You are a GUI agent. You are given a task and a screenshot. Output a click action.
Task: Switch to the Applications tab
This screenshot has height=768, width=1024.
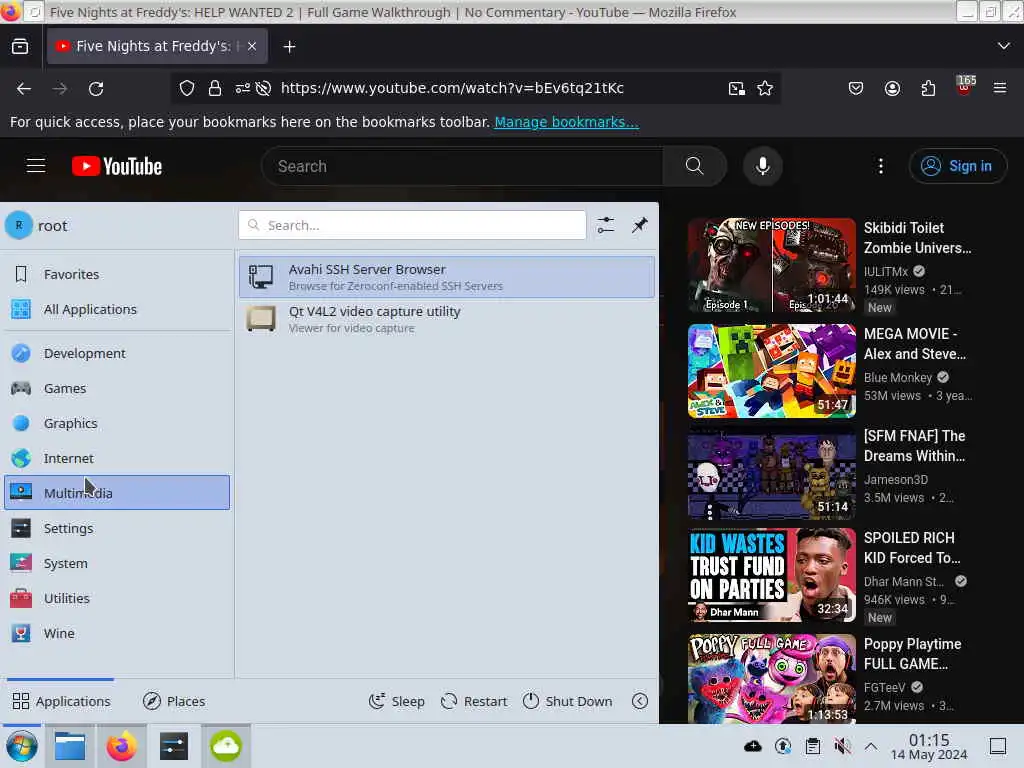click(x=61, y=701)
